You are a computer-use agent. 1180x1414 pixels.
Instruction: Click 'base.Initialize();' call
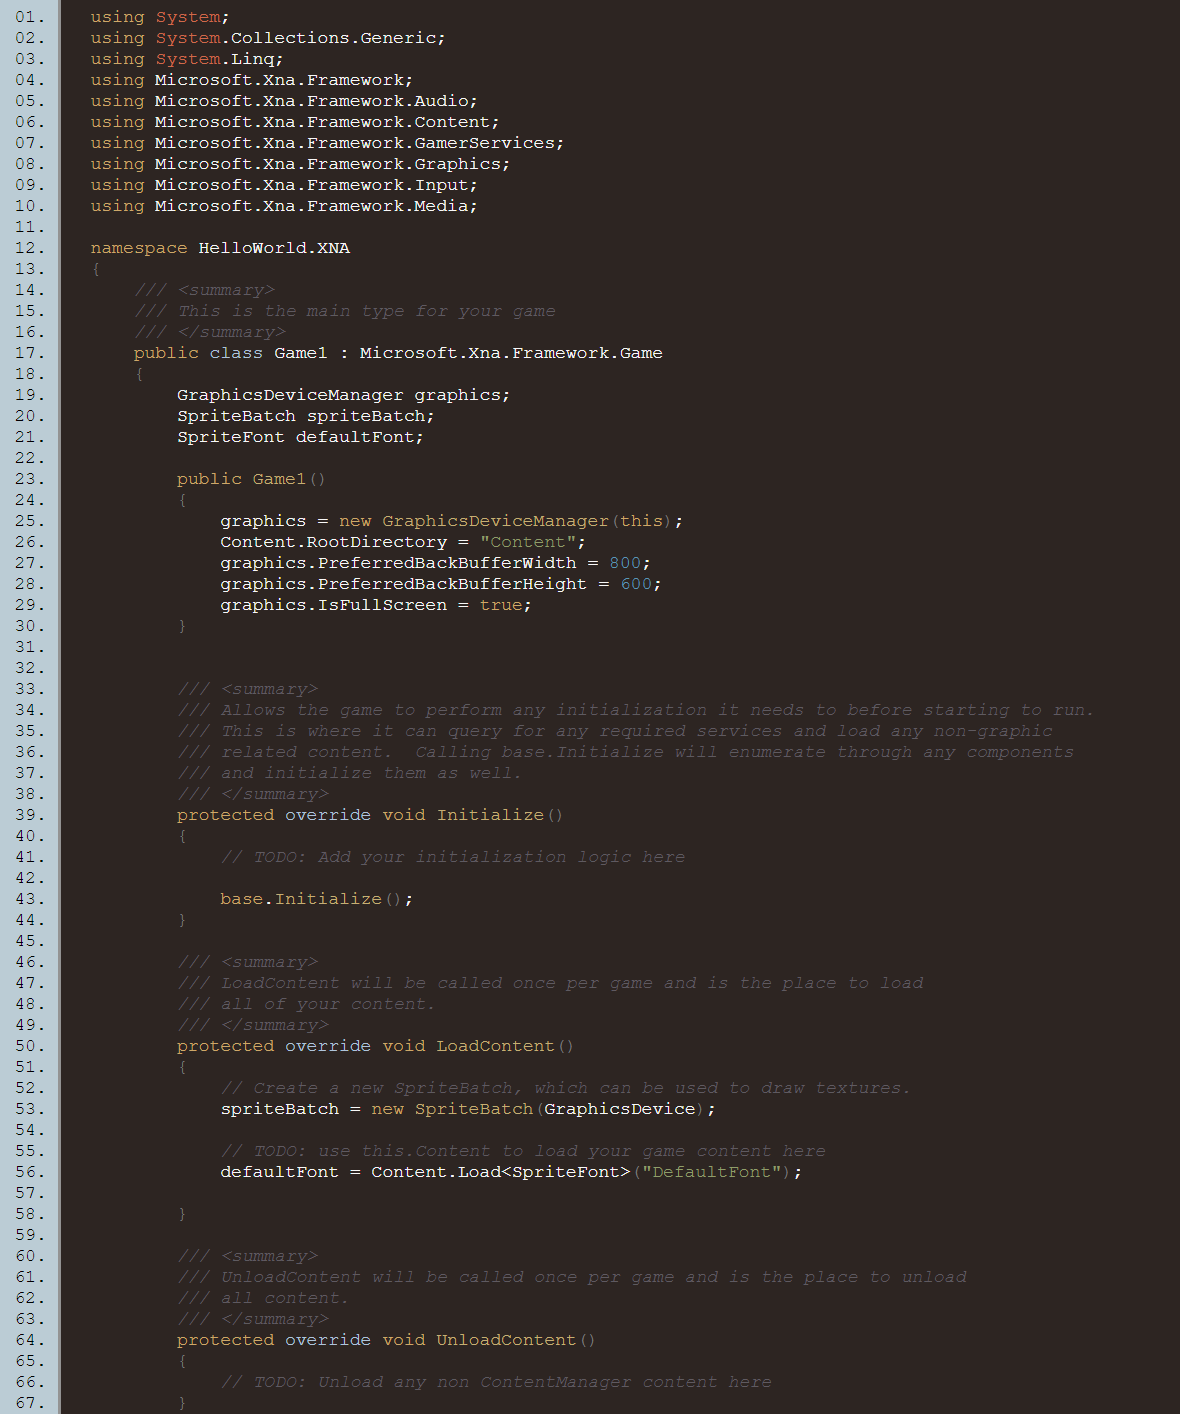[316, 899]
